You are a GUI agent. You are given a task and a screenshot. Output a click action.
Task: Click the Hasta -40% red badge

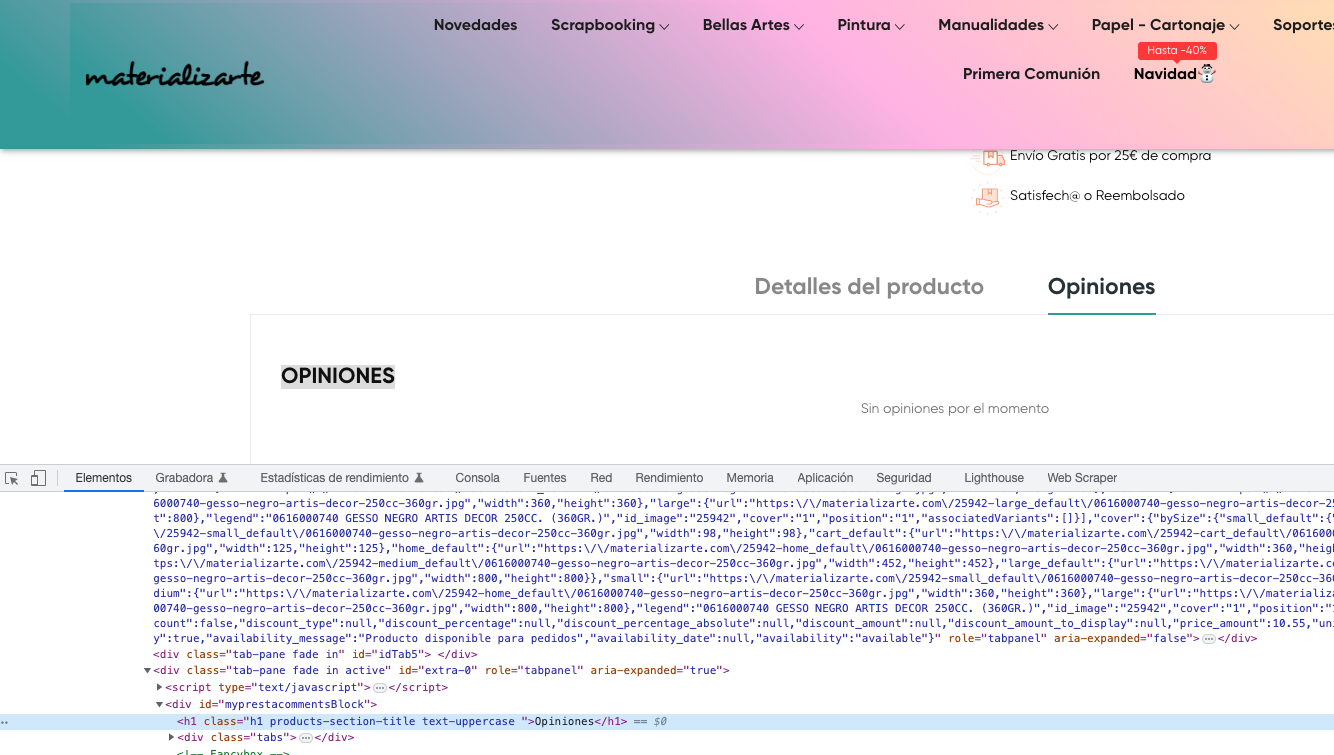coord(1177,50)
